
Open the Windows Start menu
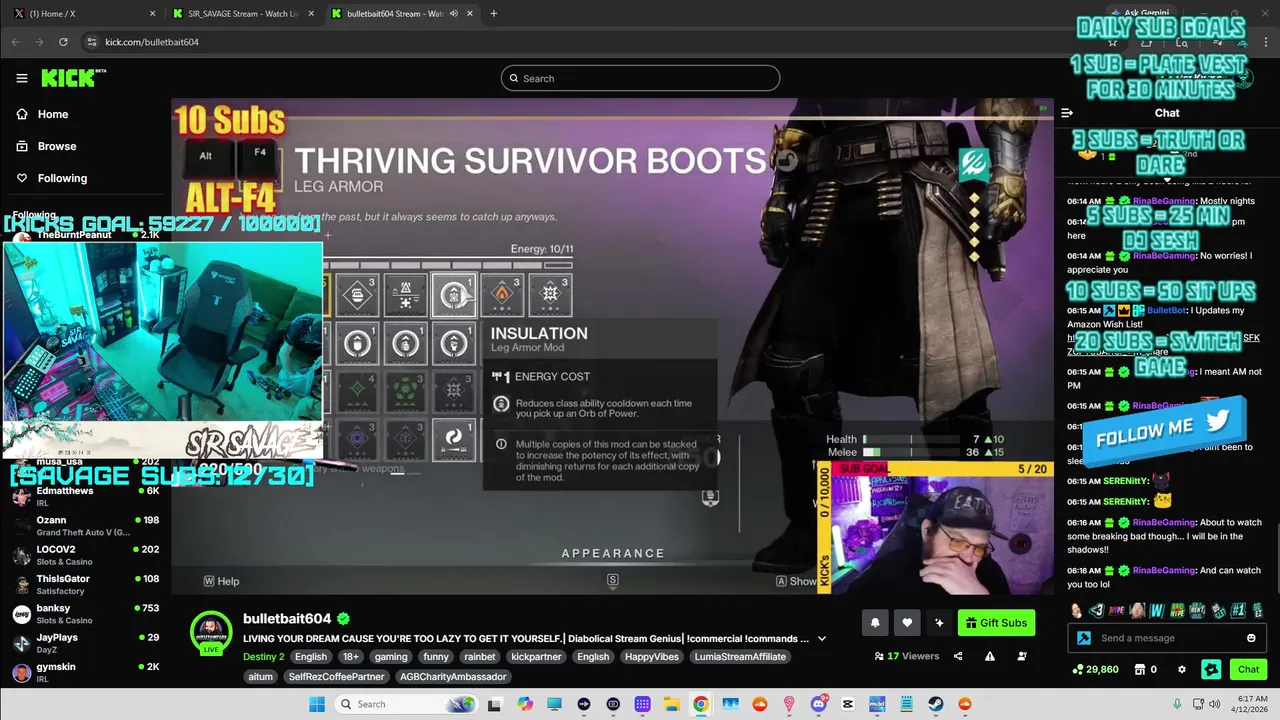click(x=316, y=704)
